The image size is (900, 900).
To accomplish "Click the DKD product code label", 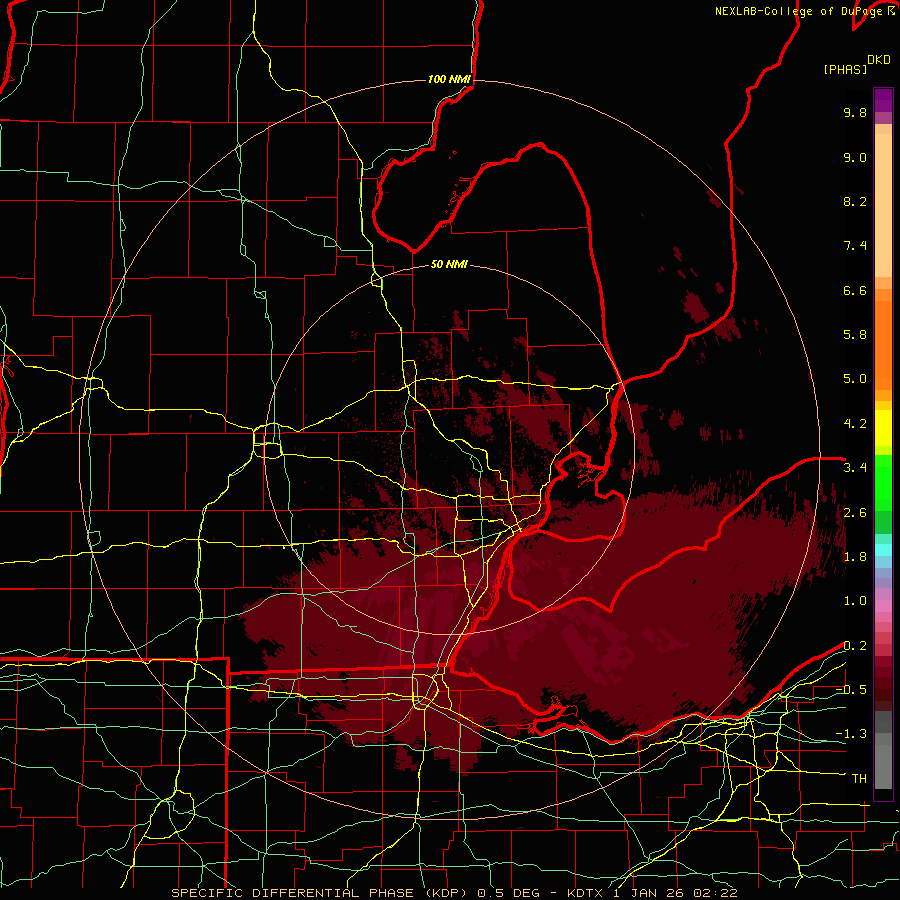I will coord(879,60).
